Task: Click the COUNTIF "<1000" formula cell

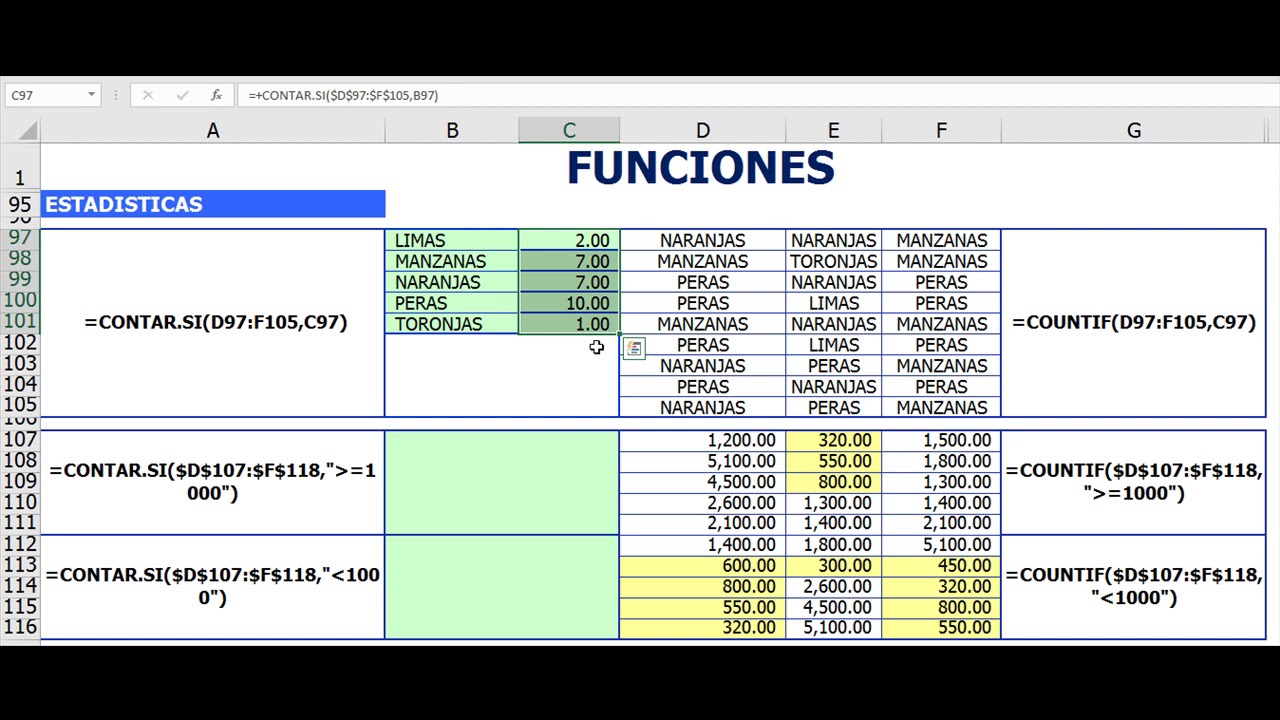Action: 1134,586
